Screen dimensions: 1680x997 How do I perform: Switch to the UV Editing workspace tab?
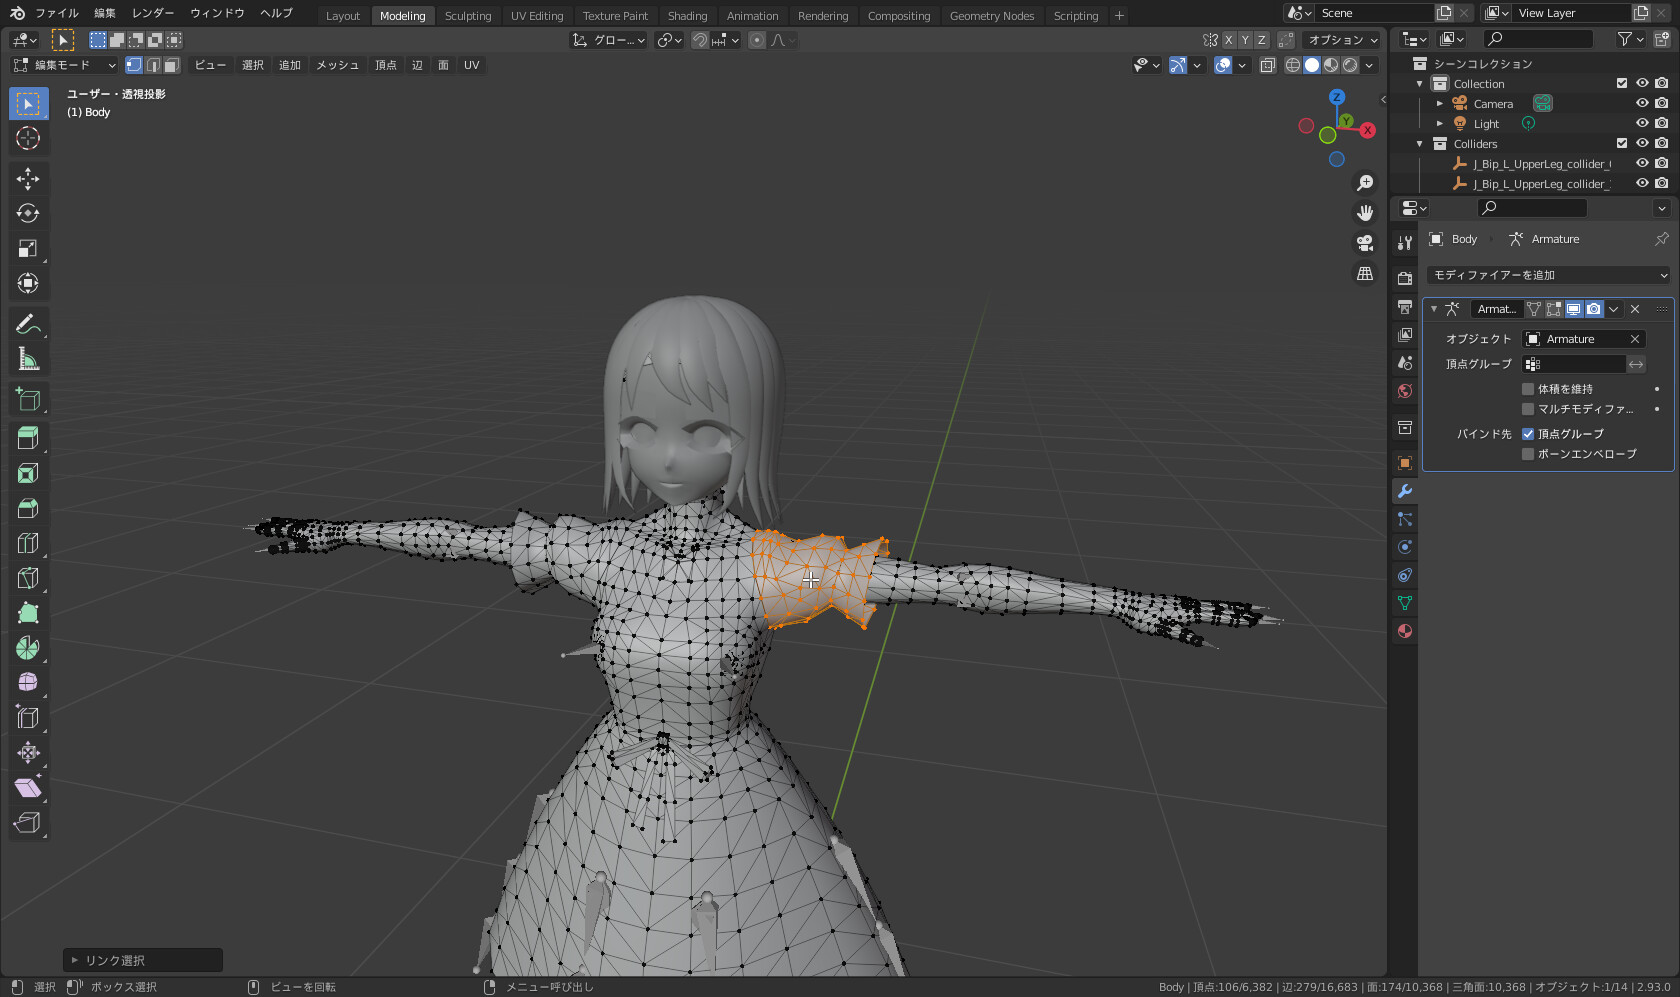(x=537, y=16)
